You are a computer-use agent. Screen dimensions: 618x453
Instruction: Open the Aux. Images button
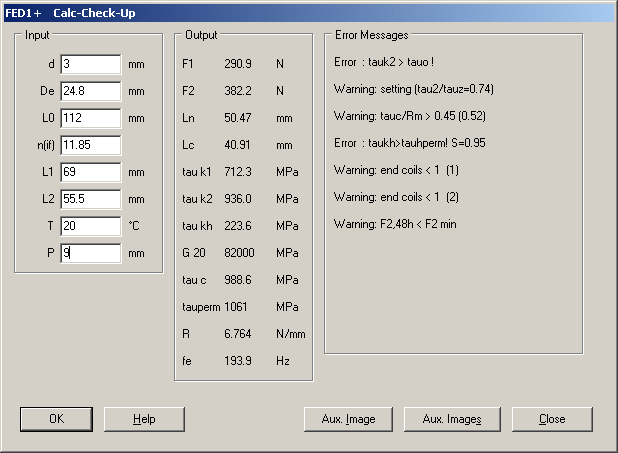452,419
